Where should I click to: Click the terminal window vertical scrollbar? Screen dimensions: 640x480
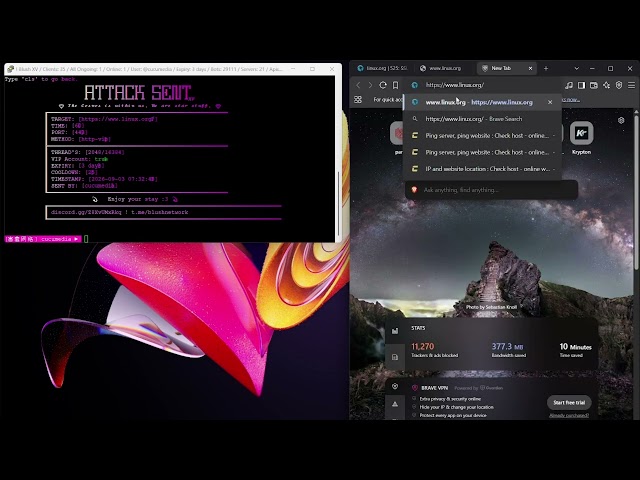(338, 204)
